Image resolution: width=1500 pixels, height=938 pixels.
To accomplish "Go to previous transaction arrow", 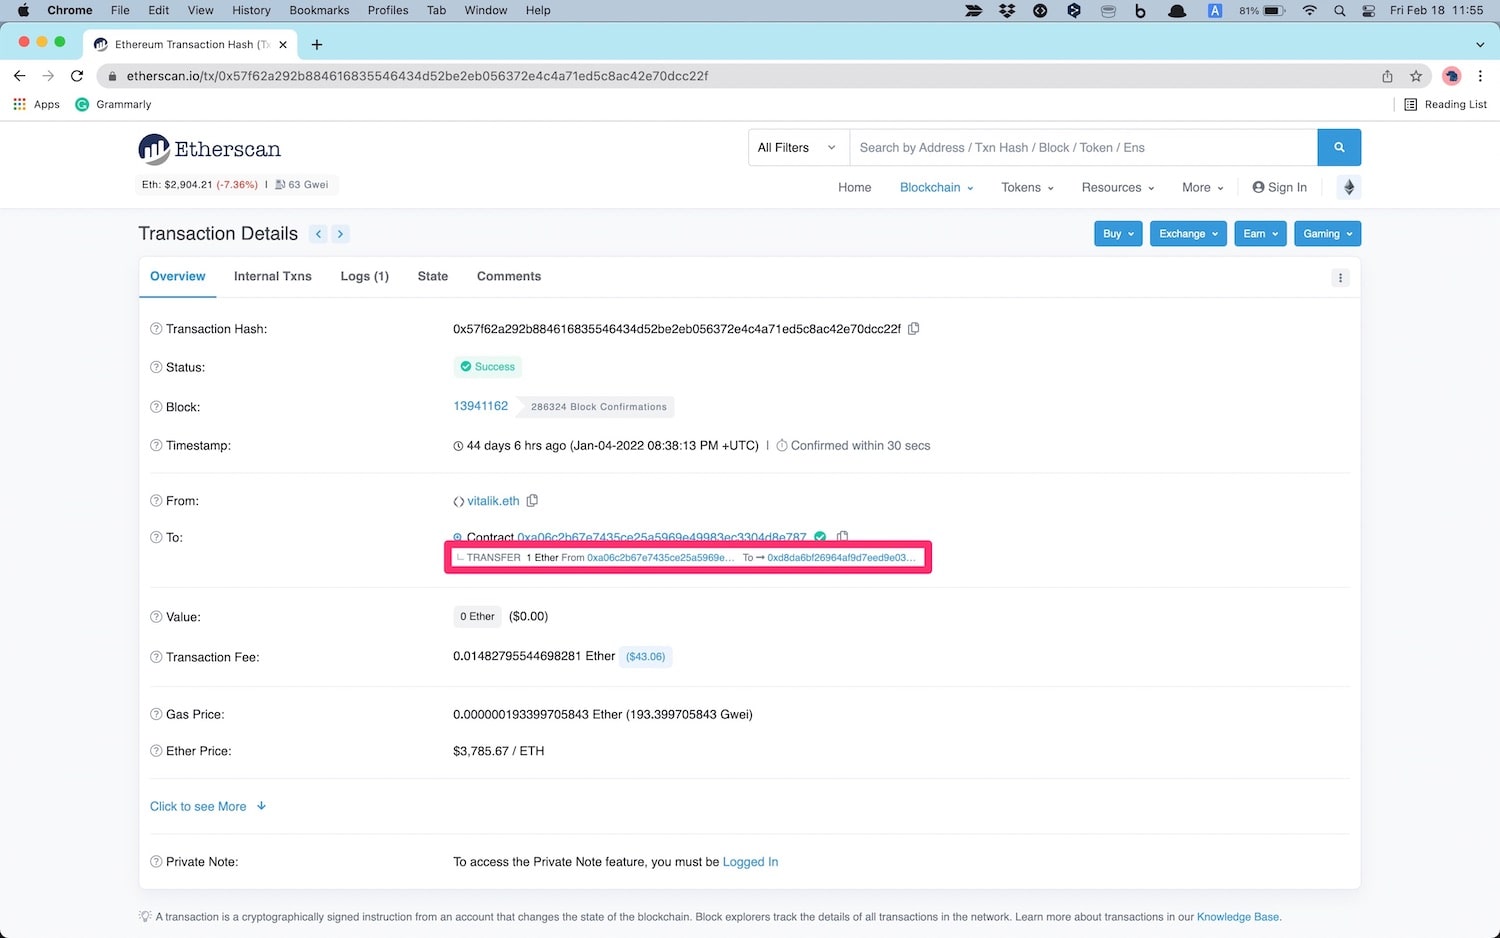I will [x=319, y=234].
